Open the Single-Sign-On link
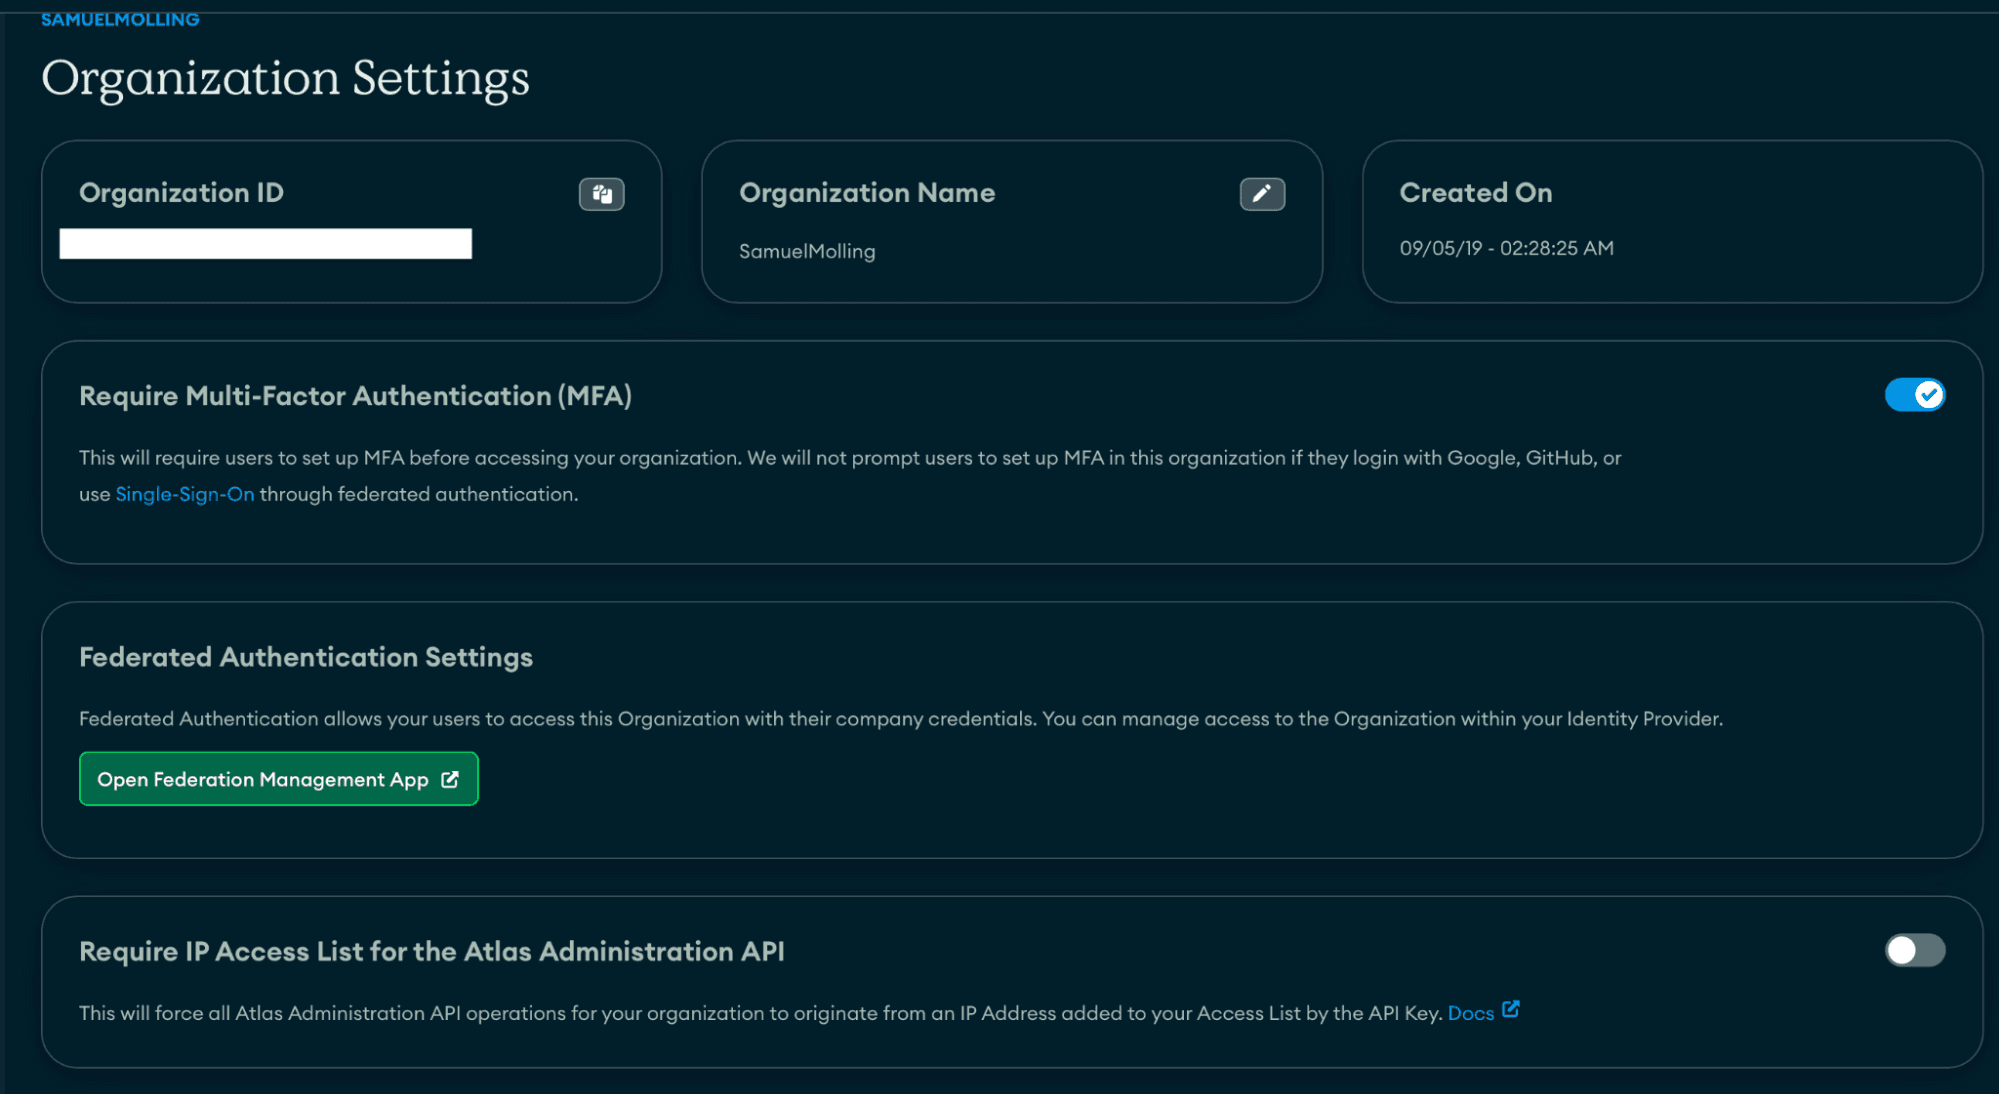 click(x=184, y=493)
